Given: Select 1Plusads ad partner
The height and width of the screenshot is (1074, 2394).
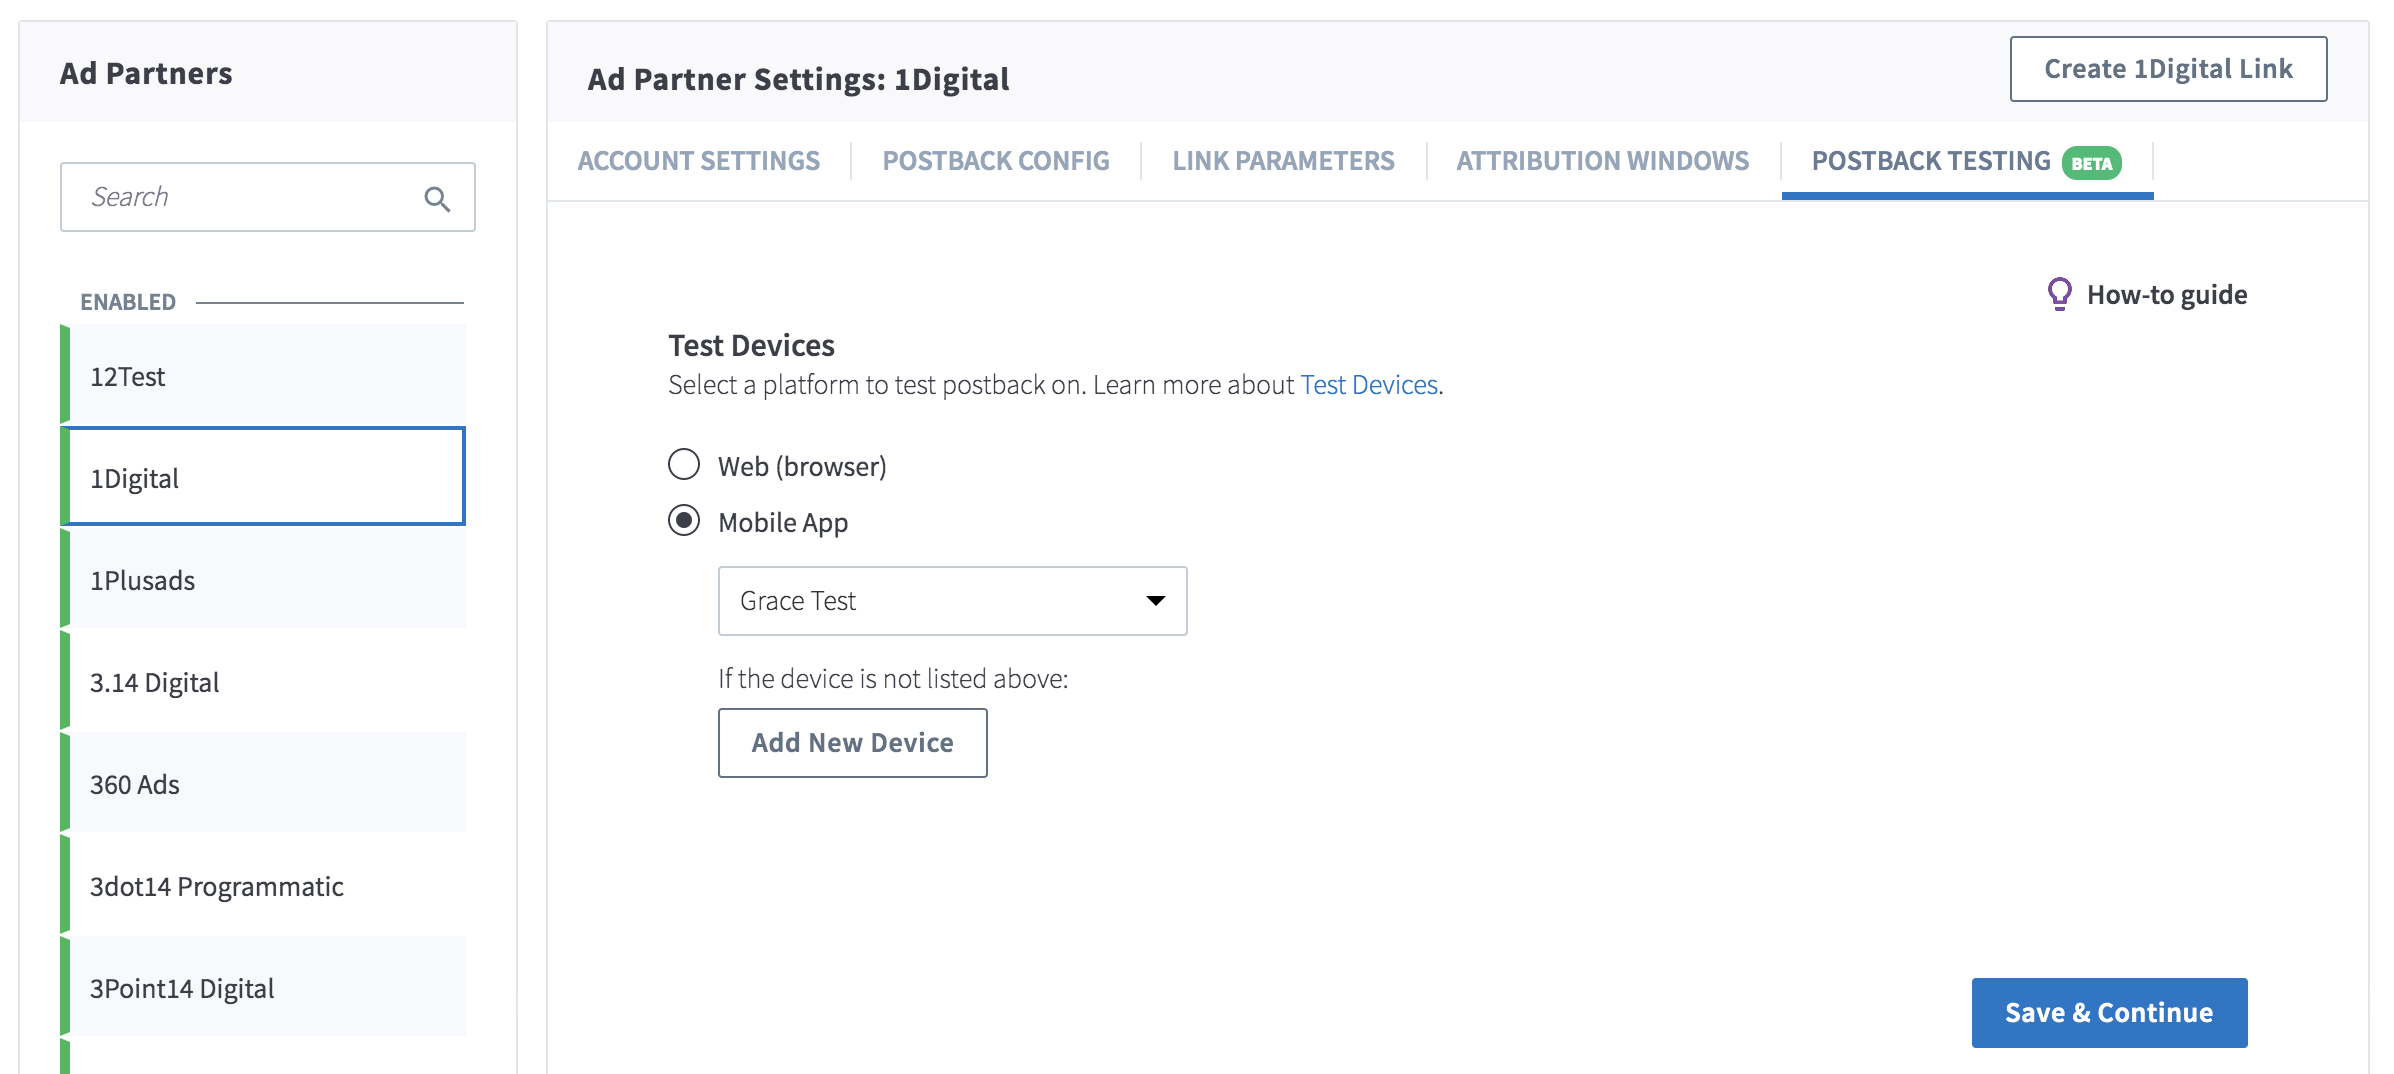Looking at the screenshot, I should coord(263,580).
